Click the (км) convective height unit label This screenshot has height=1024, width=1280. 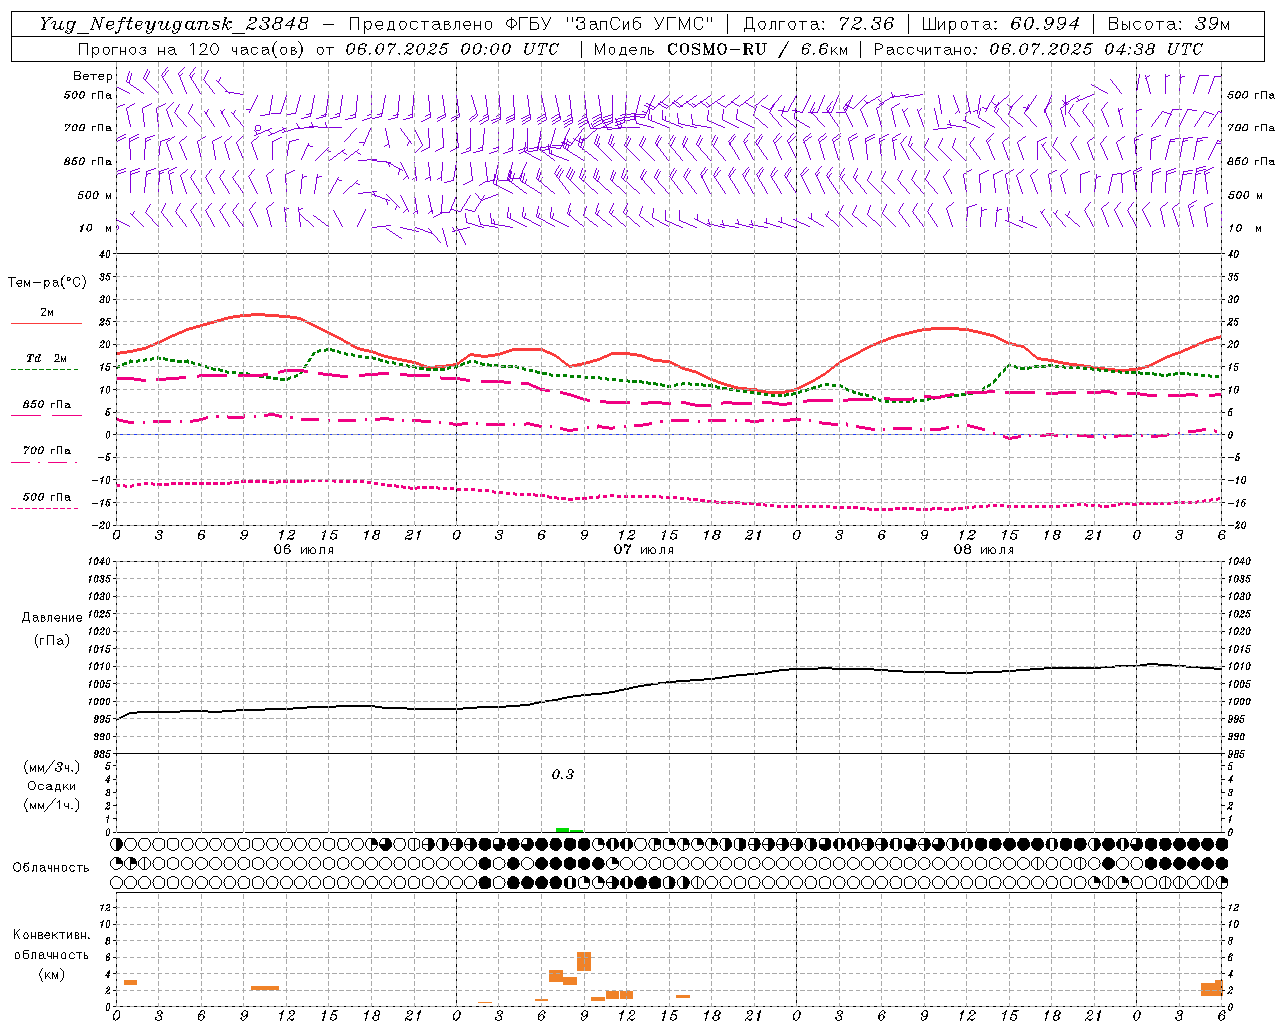(x=52, y=974)
